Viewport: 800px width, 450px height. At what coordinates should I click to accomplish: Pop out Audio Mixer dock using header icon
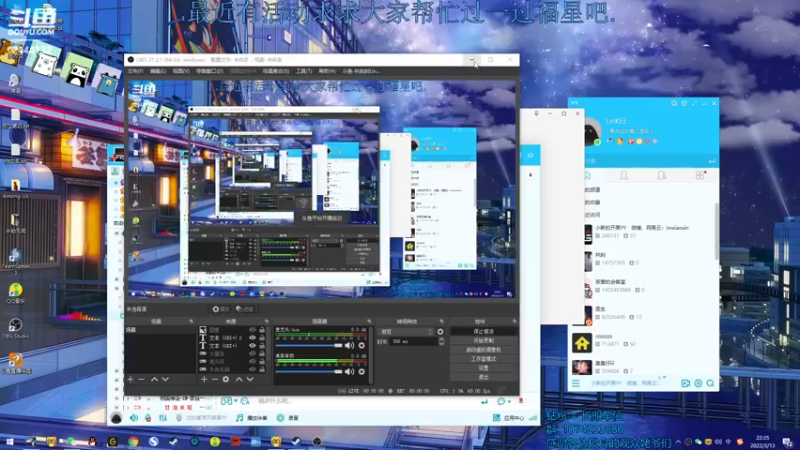pos(369,321)
